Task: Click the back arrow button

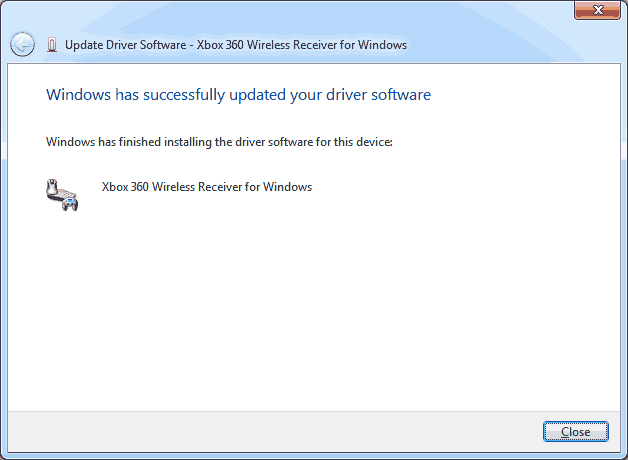Action: 22,44
